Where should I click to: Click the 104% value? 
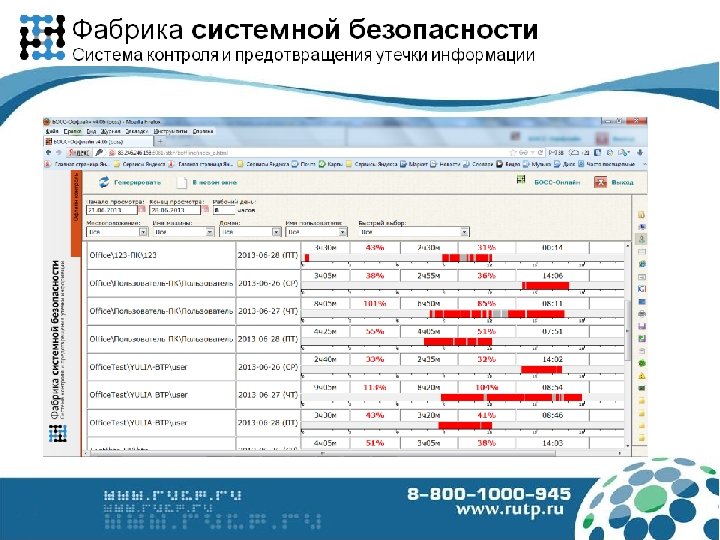pos(486,387)
